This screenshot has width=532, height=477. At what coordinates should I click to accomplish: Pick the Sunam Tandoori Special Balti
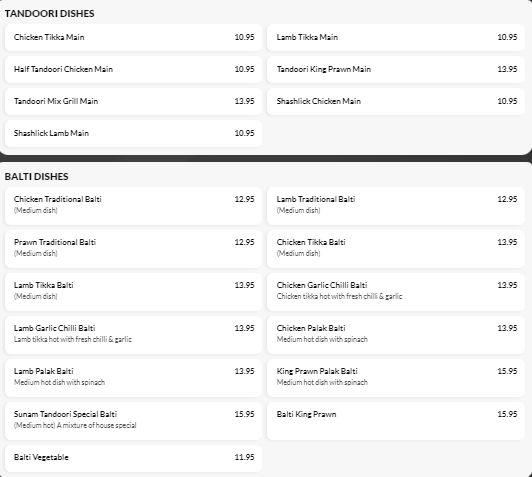click(x=133, y=421)
